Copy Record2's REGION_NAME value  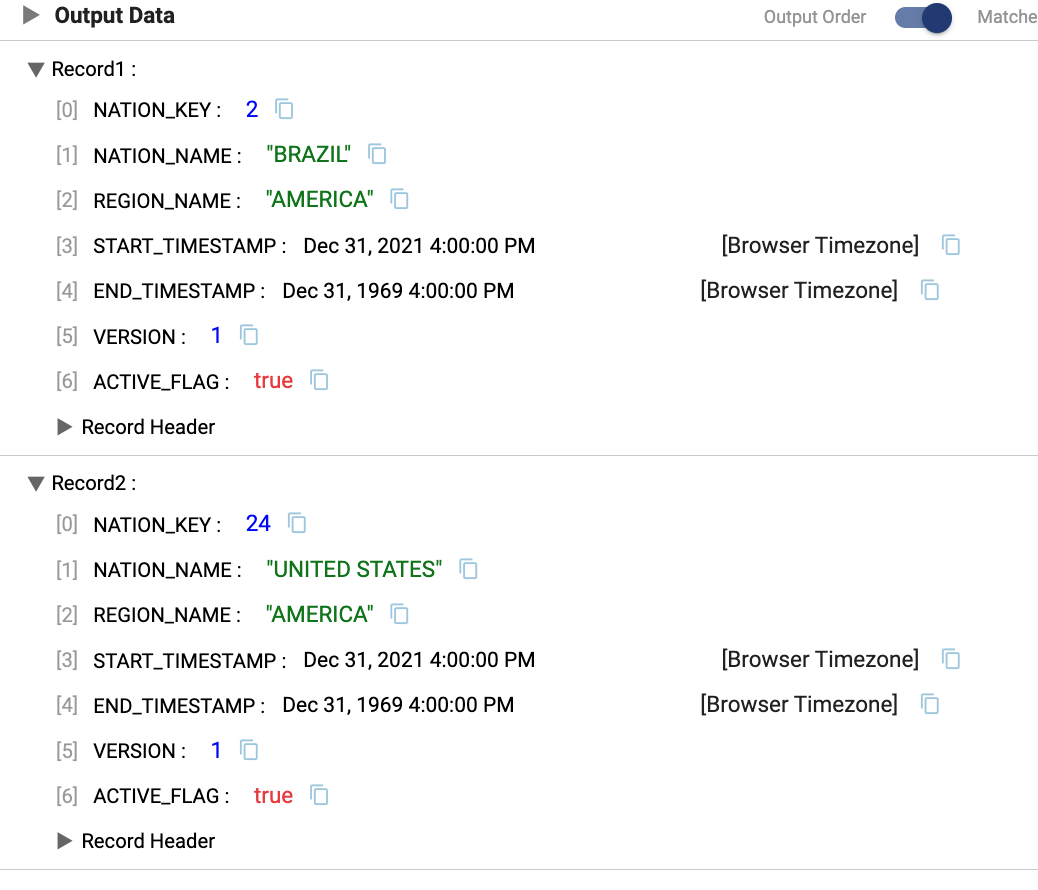click(399, 614)
